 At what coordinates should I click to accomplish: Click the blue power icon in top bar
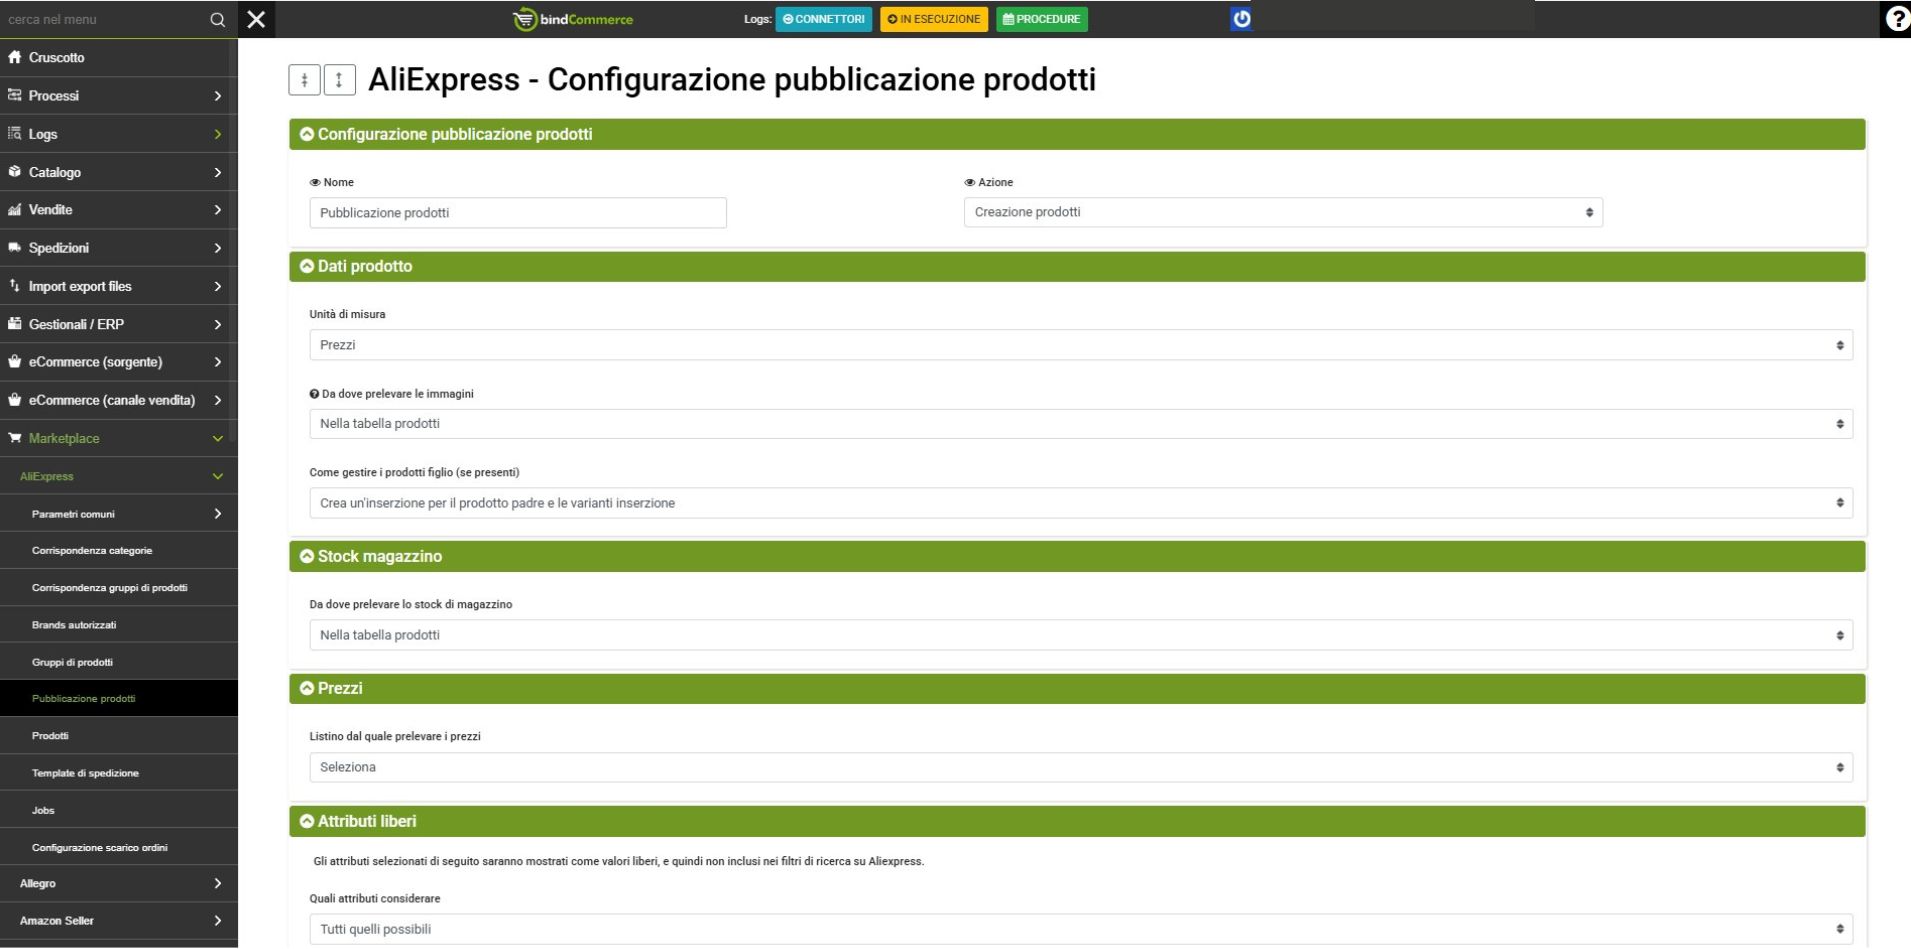(1241, 19)
